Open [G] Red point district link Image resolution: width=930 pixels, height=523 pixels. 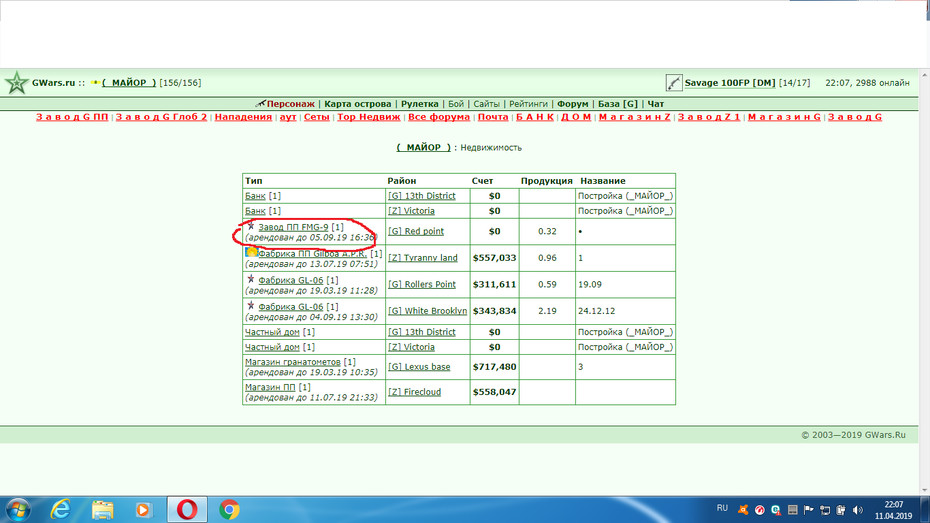[x=416, y=231]
